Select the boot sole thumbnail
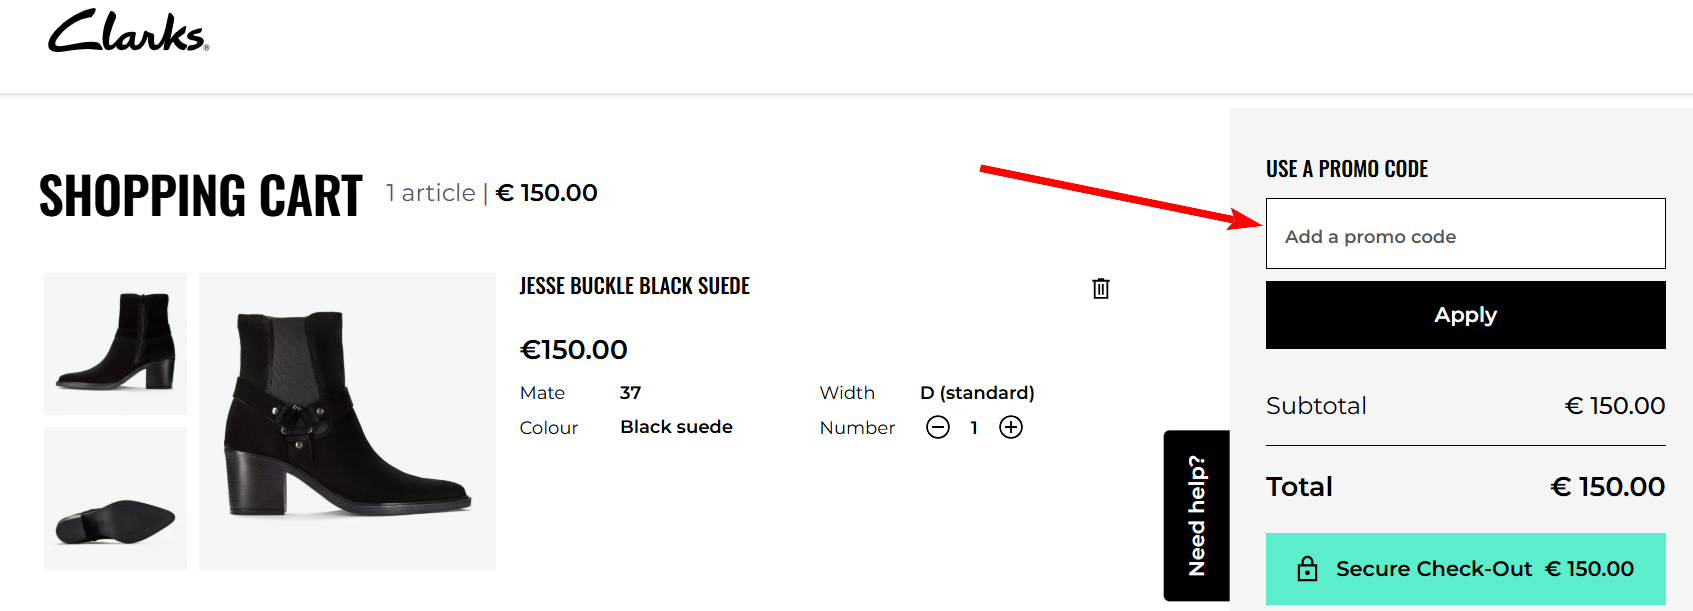This screenshot has width=1693, height=611. [x=115, y=498]
